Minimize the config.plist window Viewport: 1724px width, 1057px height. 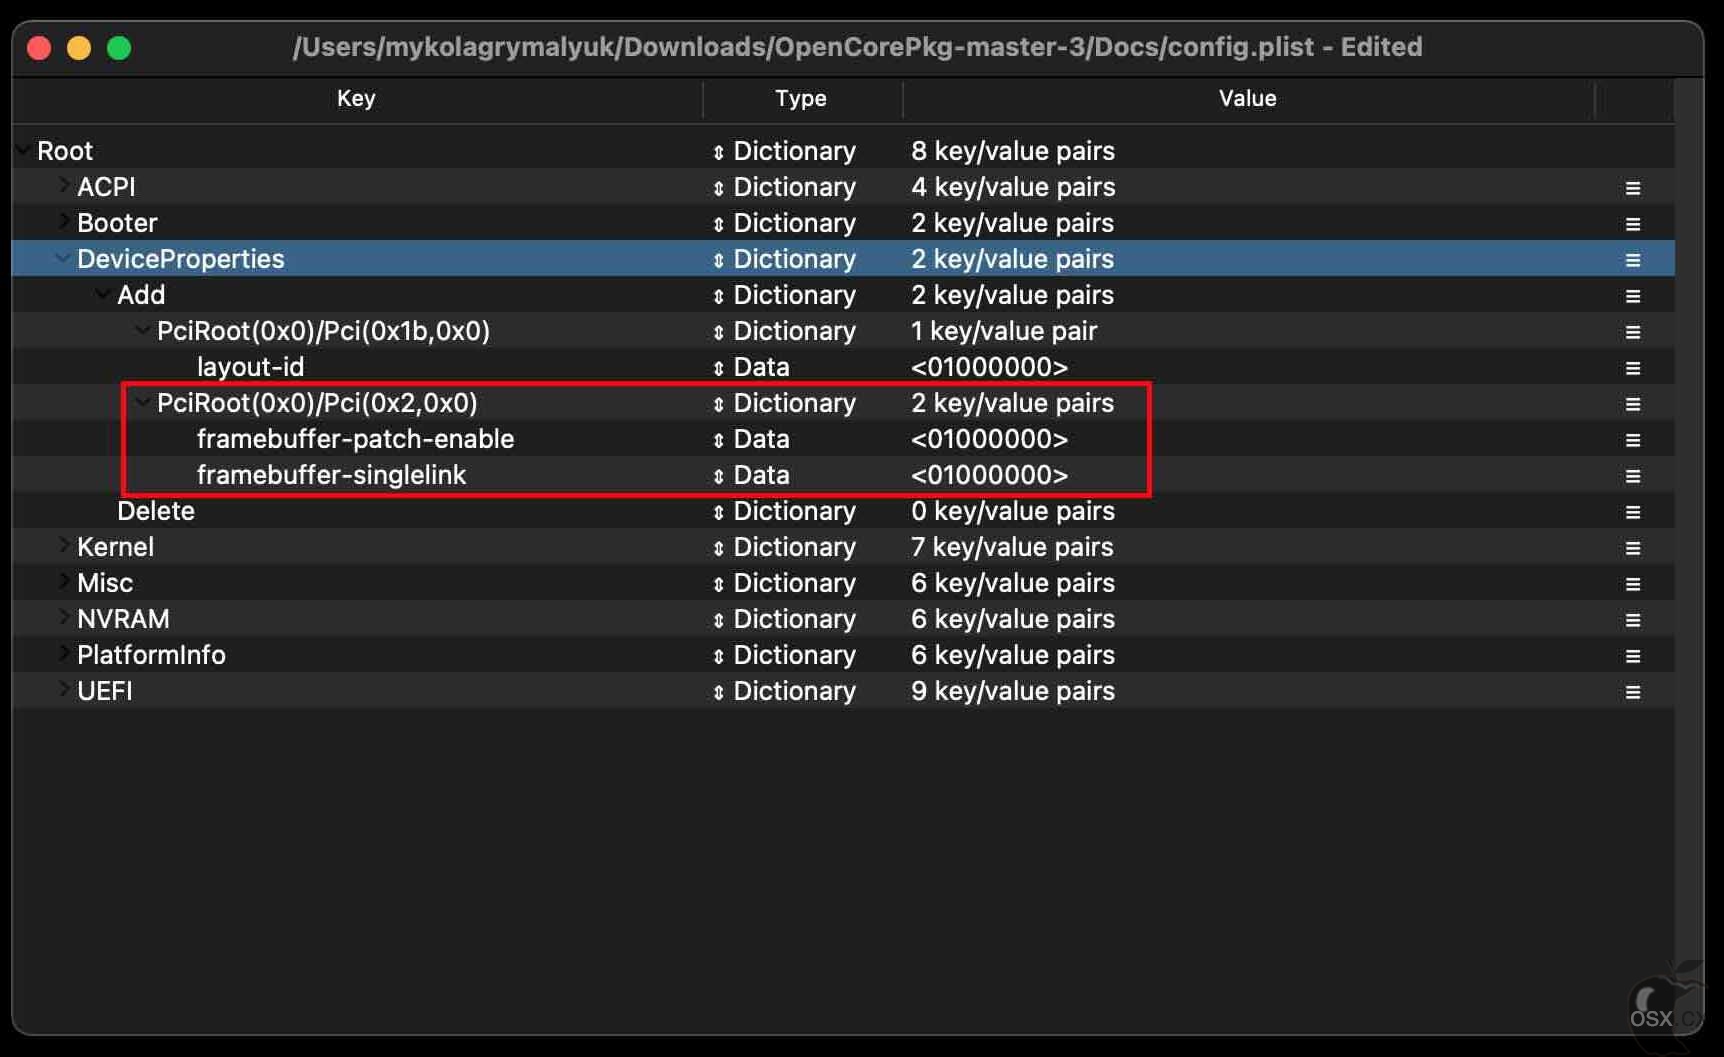79,48
